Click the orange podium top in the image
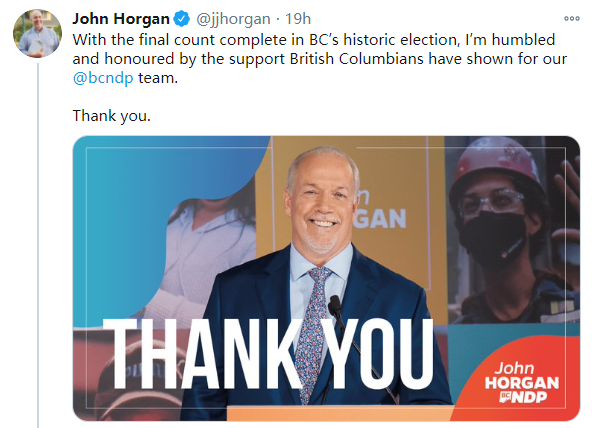The height and width of the screenshot is (428, 592). (340, 413)
